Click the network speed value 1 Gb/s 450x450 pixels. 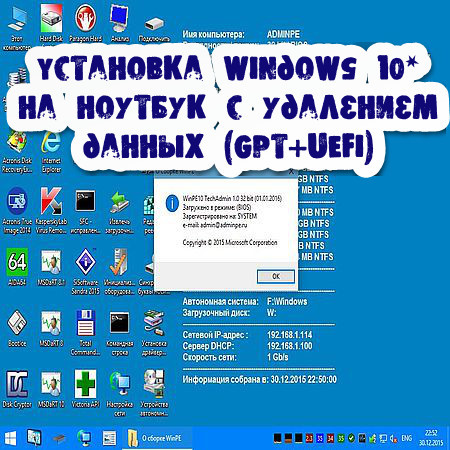click(x=277, y=357)
